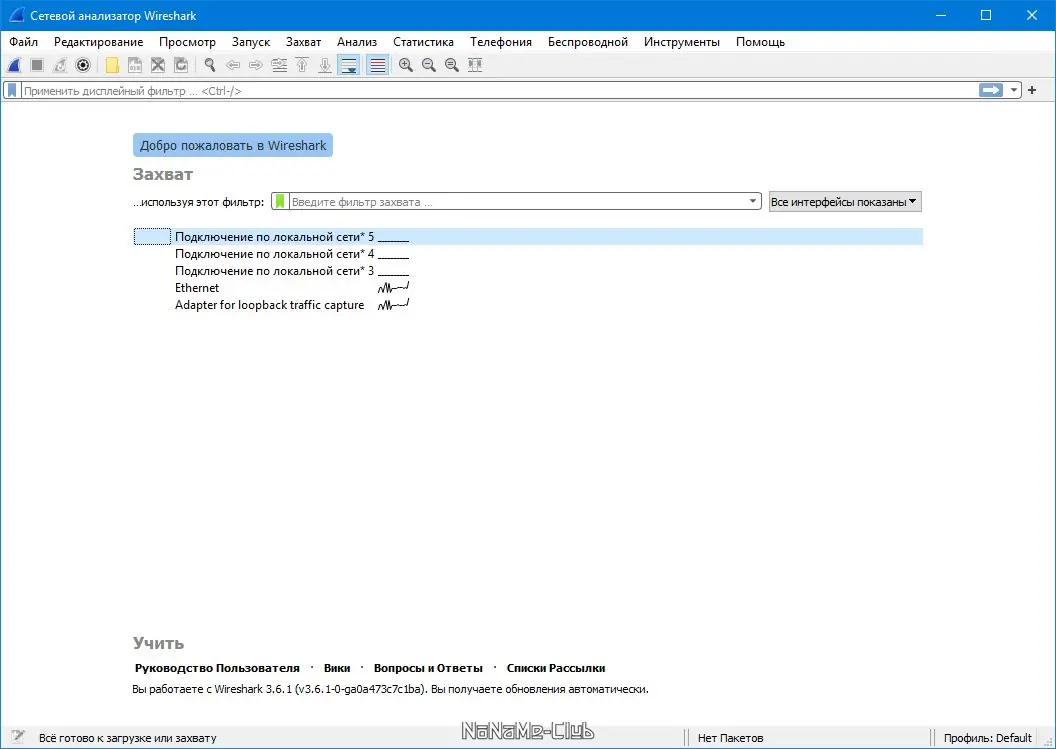1056x749 pixels.
Task: Open the 'Все интерфейсы показаны' dropdown
Action: [845, 201]
